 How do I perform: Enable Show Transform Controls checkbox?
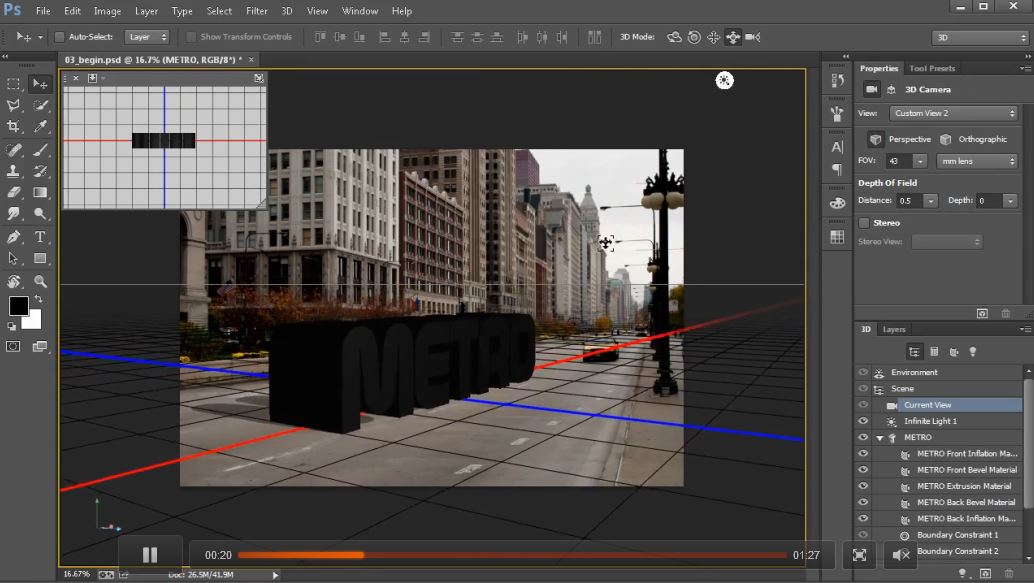click(x=191, y=37)
